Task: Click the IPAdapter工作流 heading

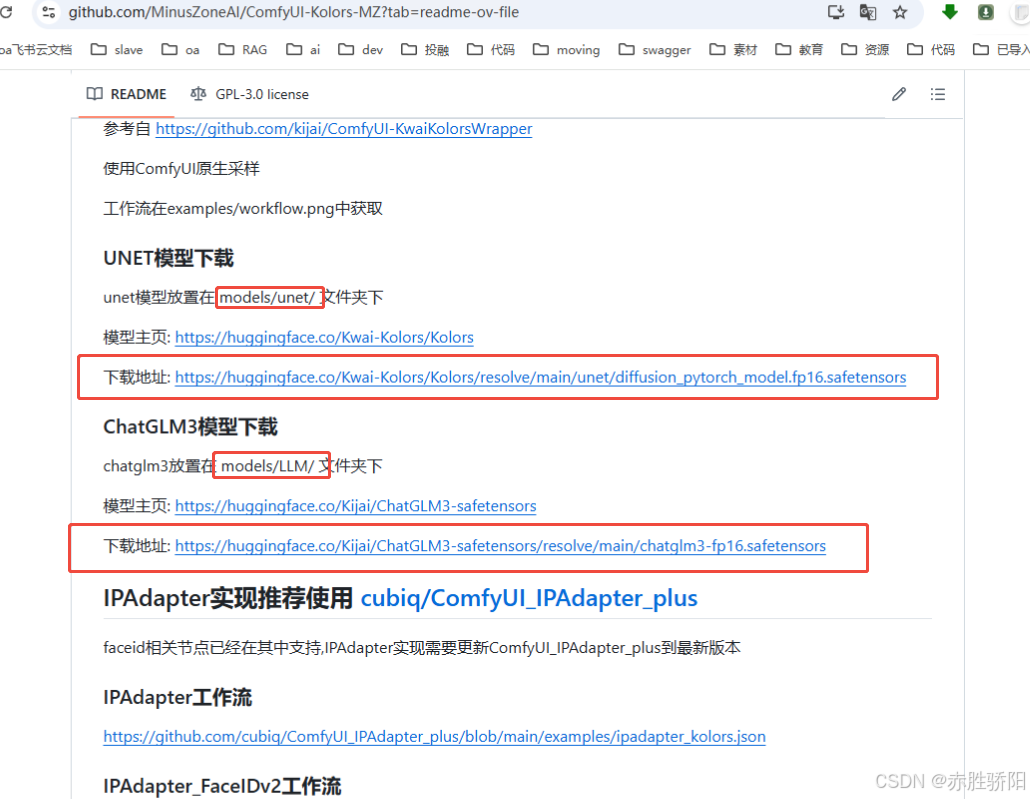Action: pyautogui.click(x=177, y=697)
